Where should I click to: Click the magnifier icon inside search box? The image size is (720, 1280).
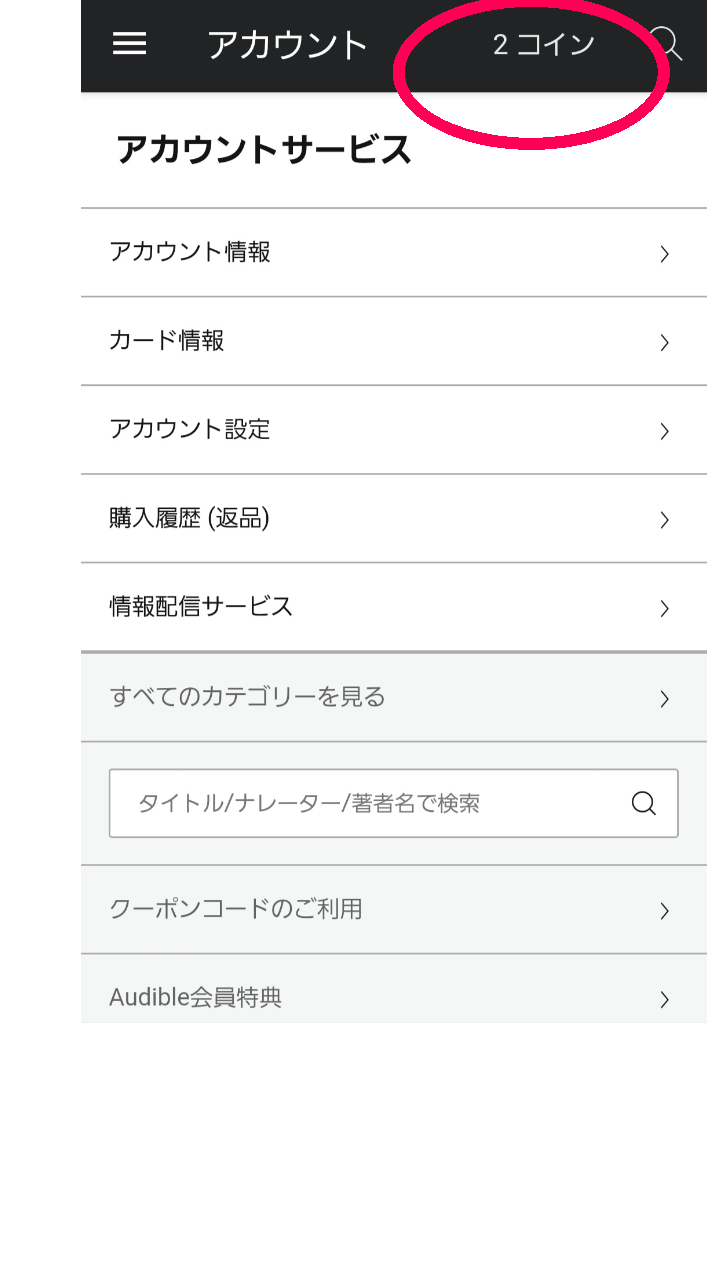[x=644, y=803]
